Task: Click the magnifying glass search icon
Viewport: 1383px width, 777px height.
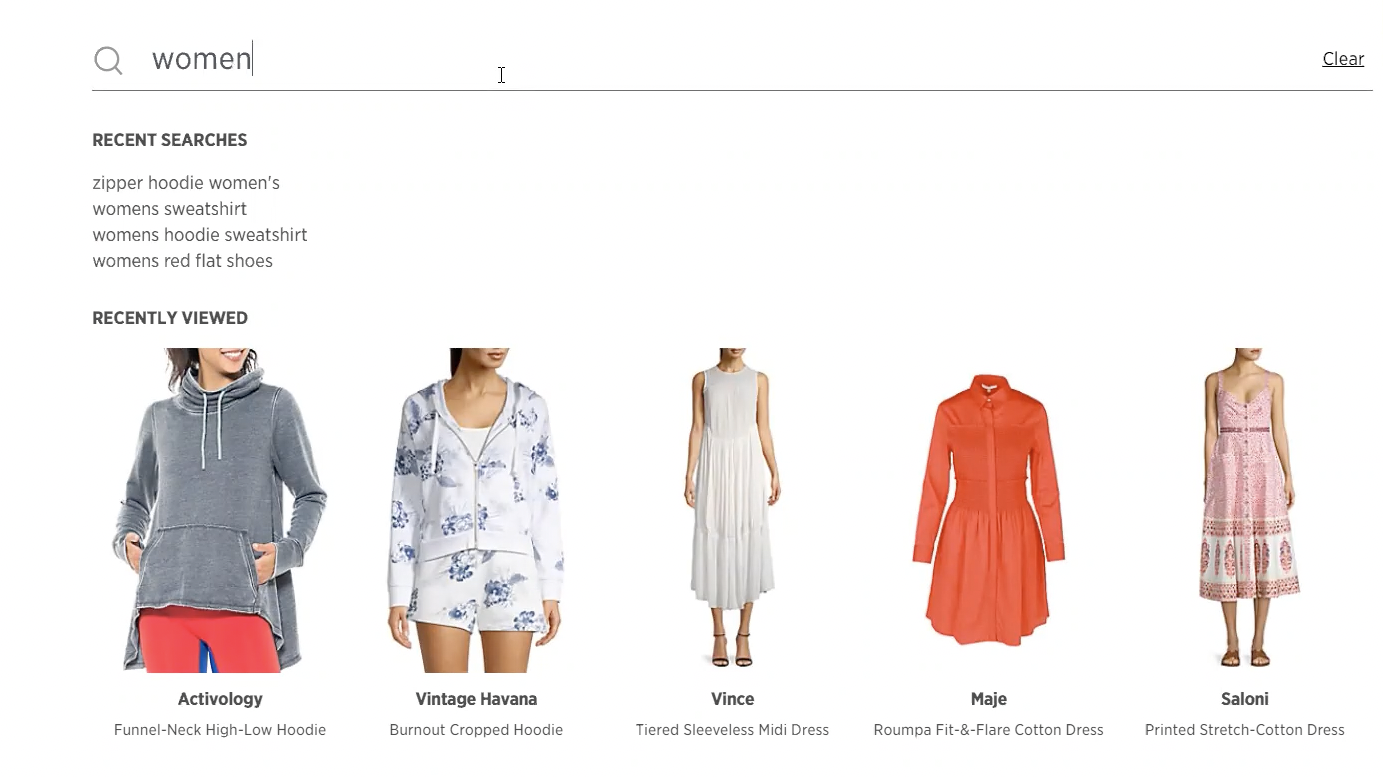Action: pos(108,61)
